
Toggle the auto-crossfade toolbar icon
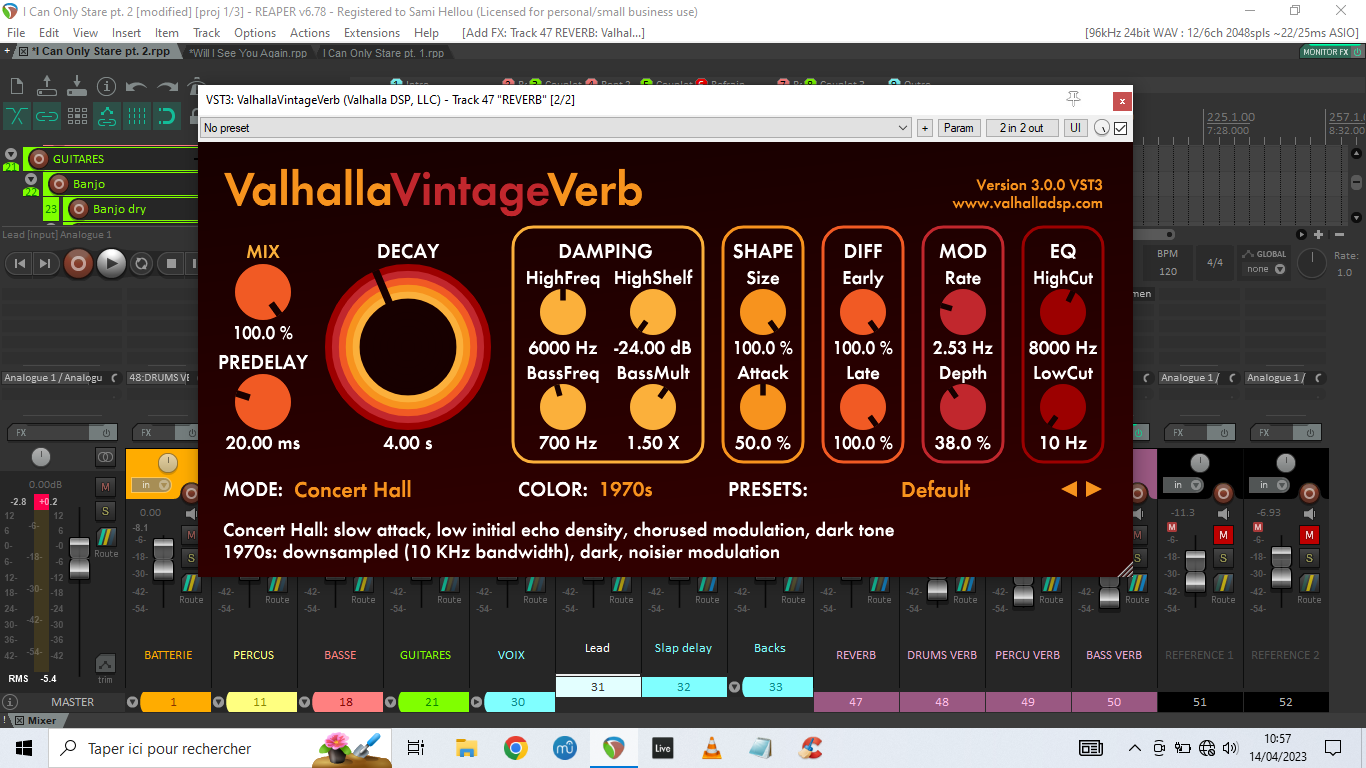point(17,116)
